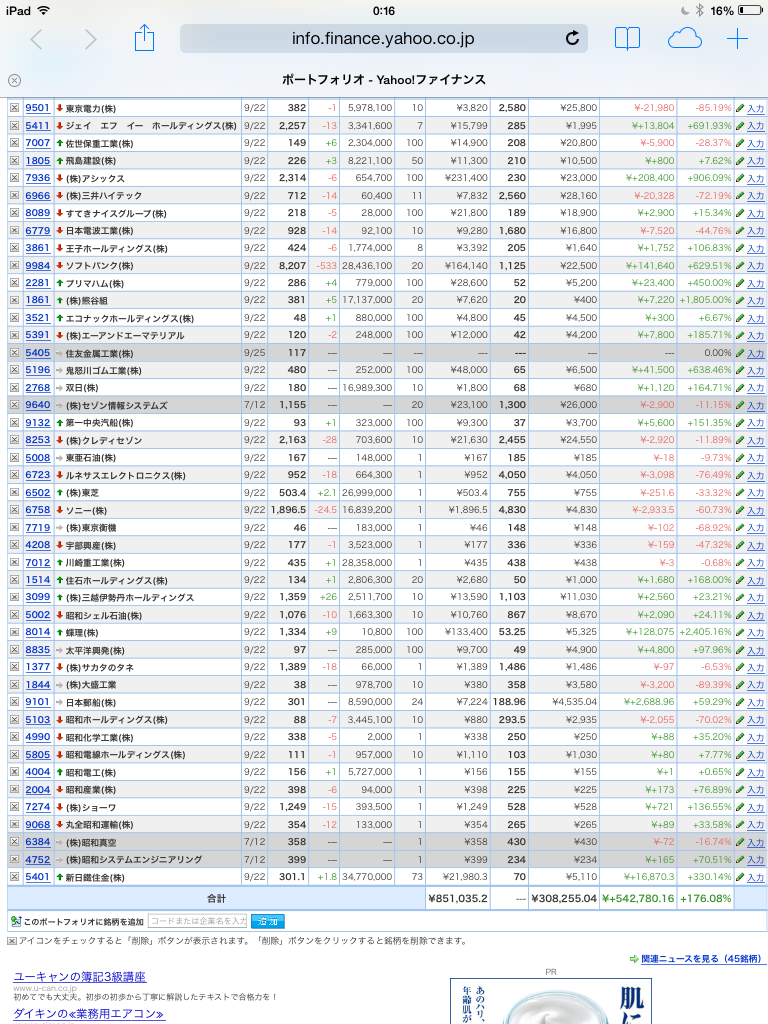Image resolution: width=768 pixels, height=1024 pixels.
Task: Go back with Safari back arrow
Action: [37, 39]
